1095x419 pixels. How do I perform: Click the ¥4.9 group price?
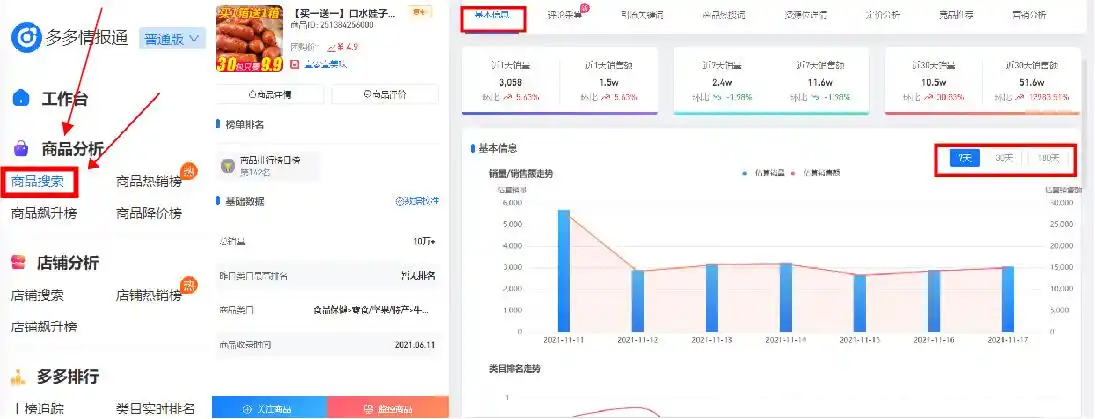coord(348,47)
